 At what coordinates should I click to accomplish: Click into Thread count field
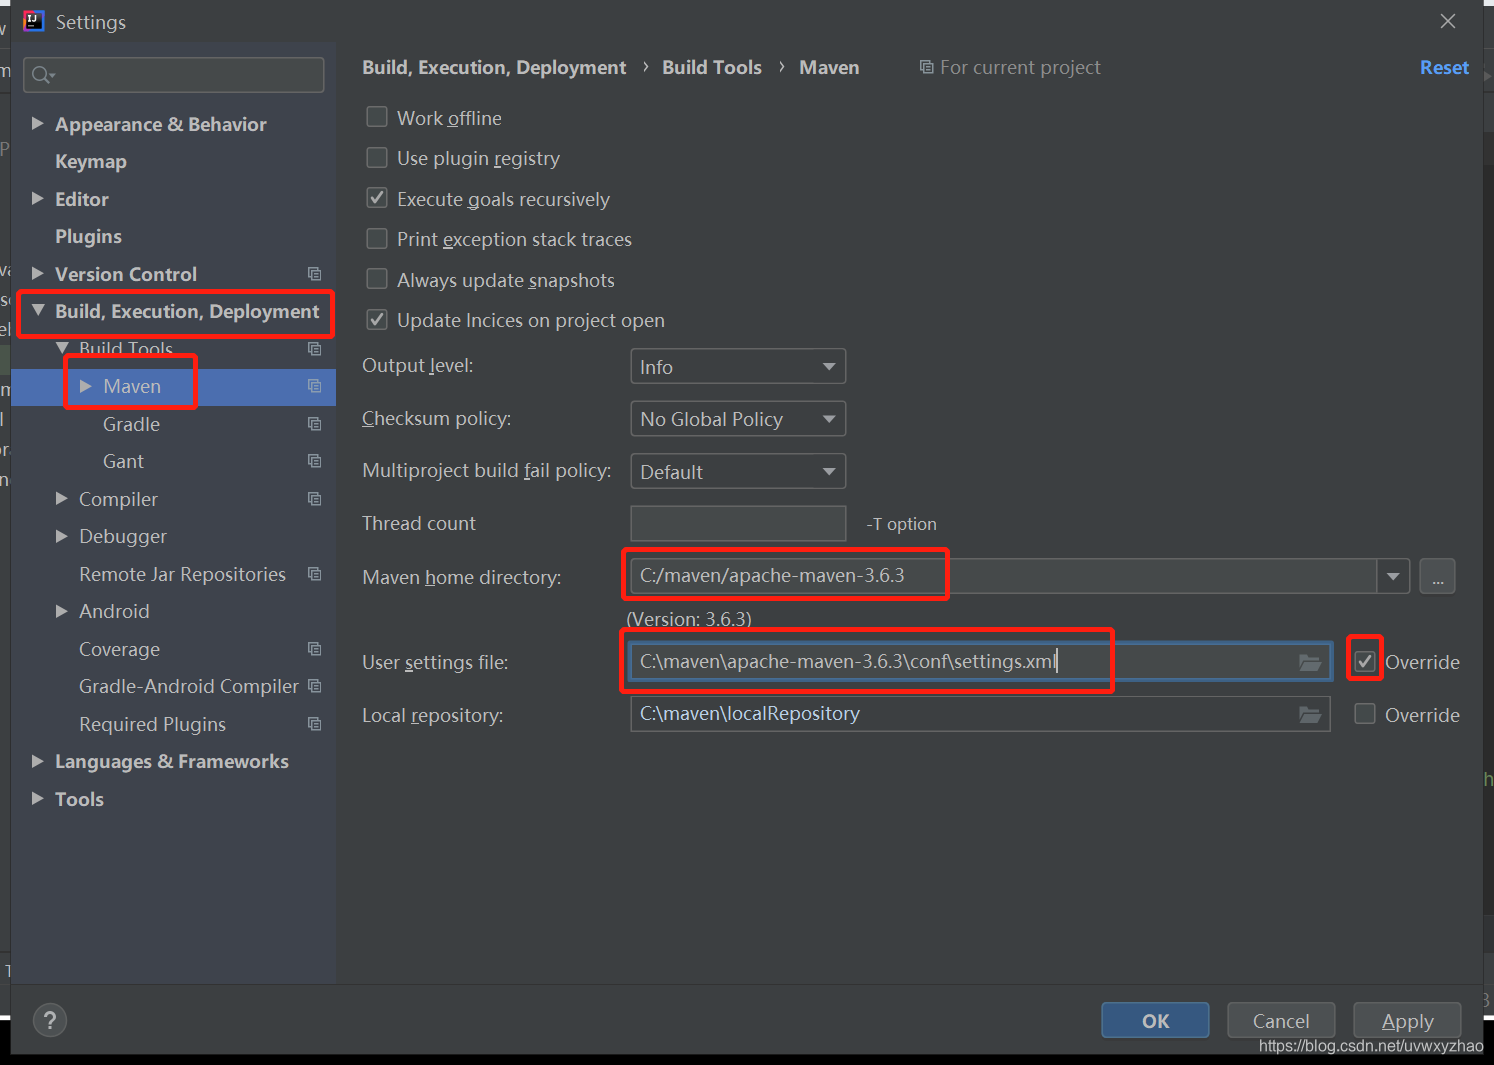tap(738, 523)
